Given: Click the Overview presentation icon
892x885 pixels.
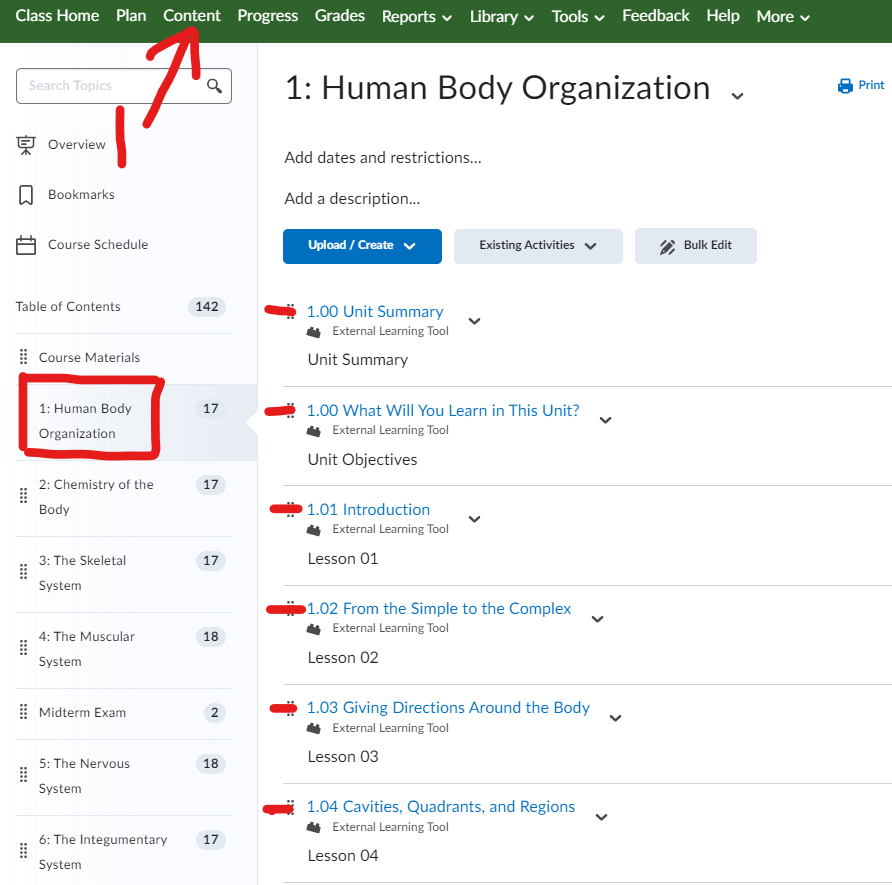Looking at the screenshot, I should point(27,145).
